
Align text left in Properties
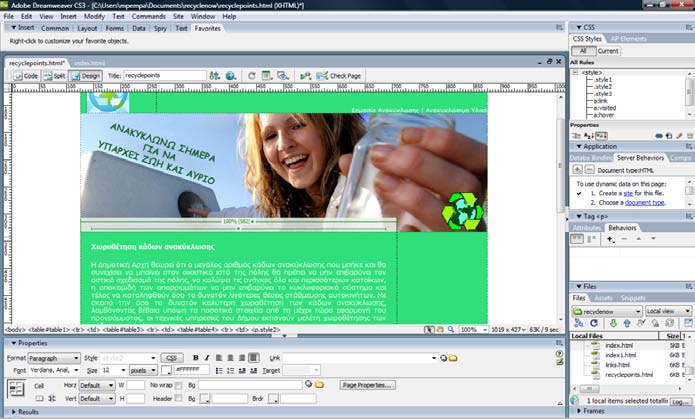(219, 358)
